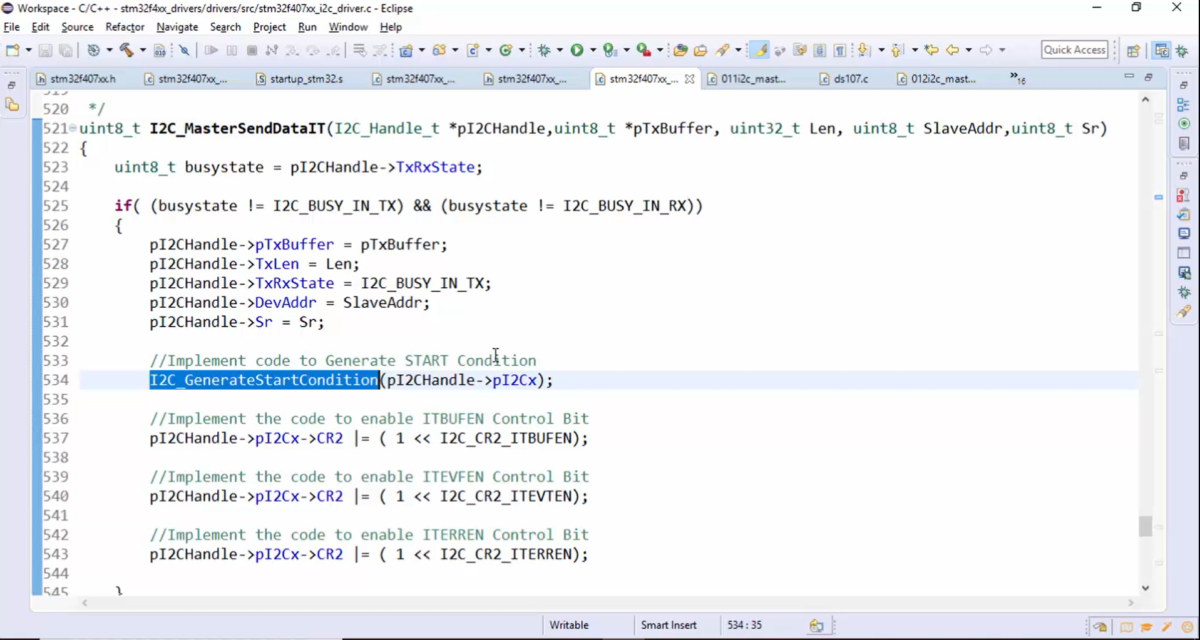The image size is (1200, 640).
Task: Open the Navigate menu
Action: 176,27
